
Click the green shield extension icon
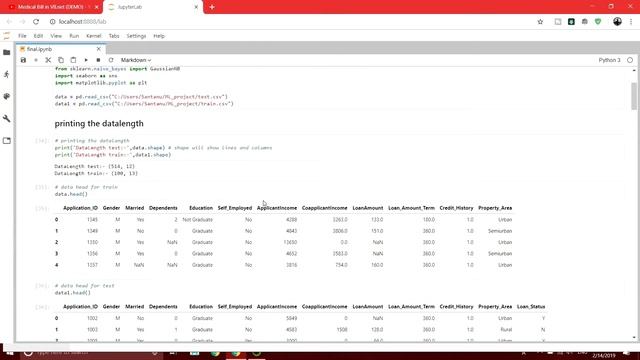pyautogui.click(x=598, y=22)
